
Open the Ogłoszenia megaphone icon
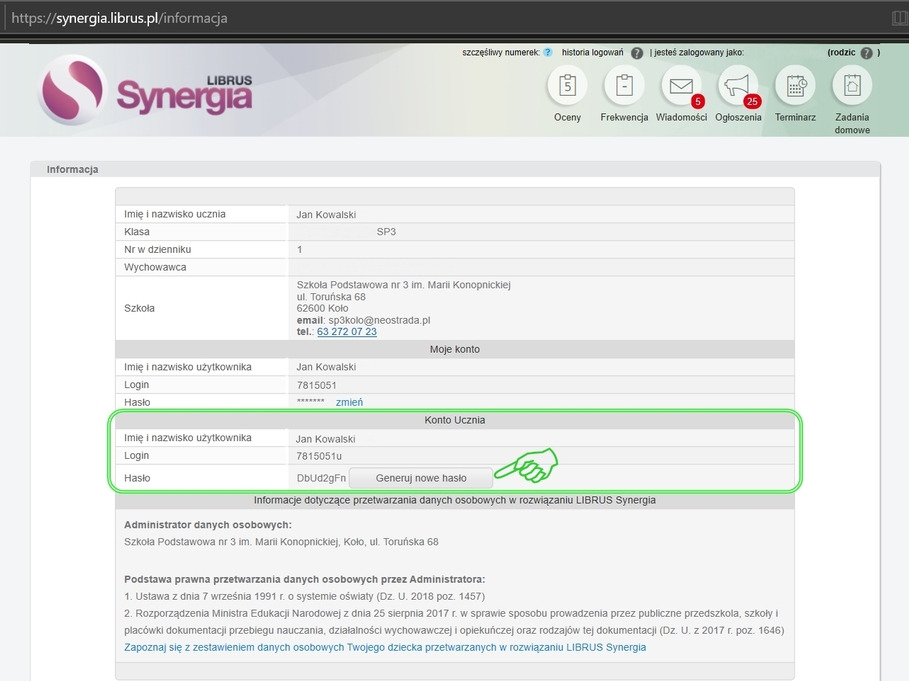738,86
